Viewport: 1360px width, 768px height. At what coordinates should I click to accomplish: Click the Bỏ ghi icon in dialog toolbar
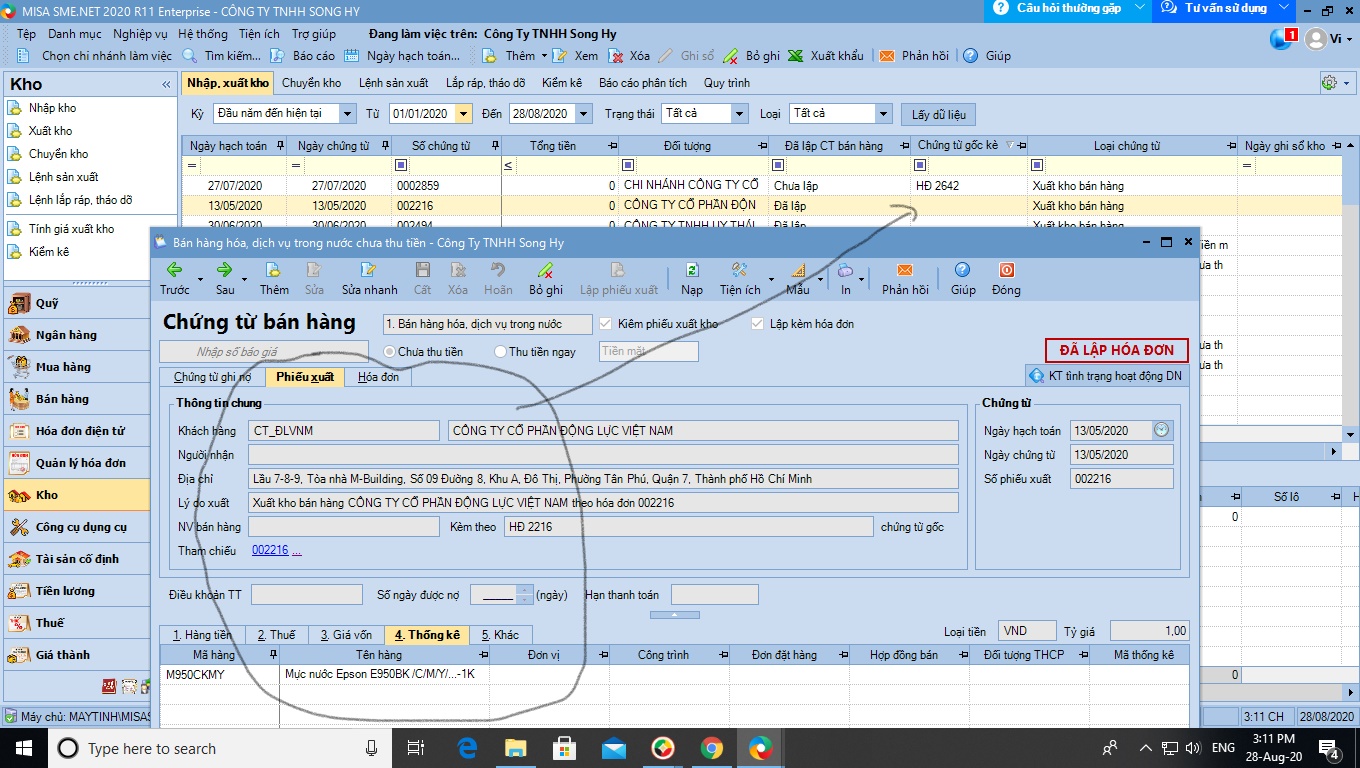[545, 271]
